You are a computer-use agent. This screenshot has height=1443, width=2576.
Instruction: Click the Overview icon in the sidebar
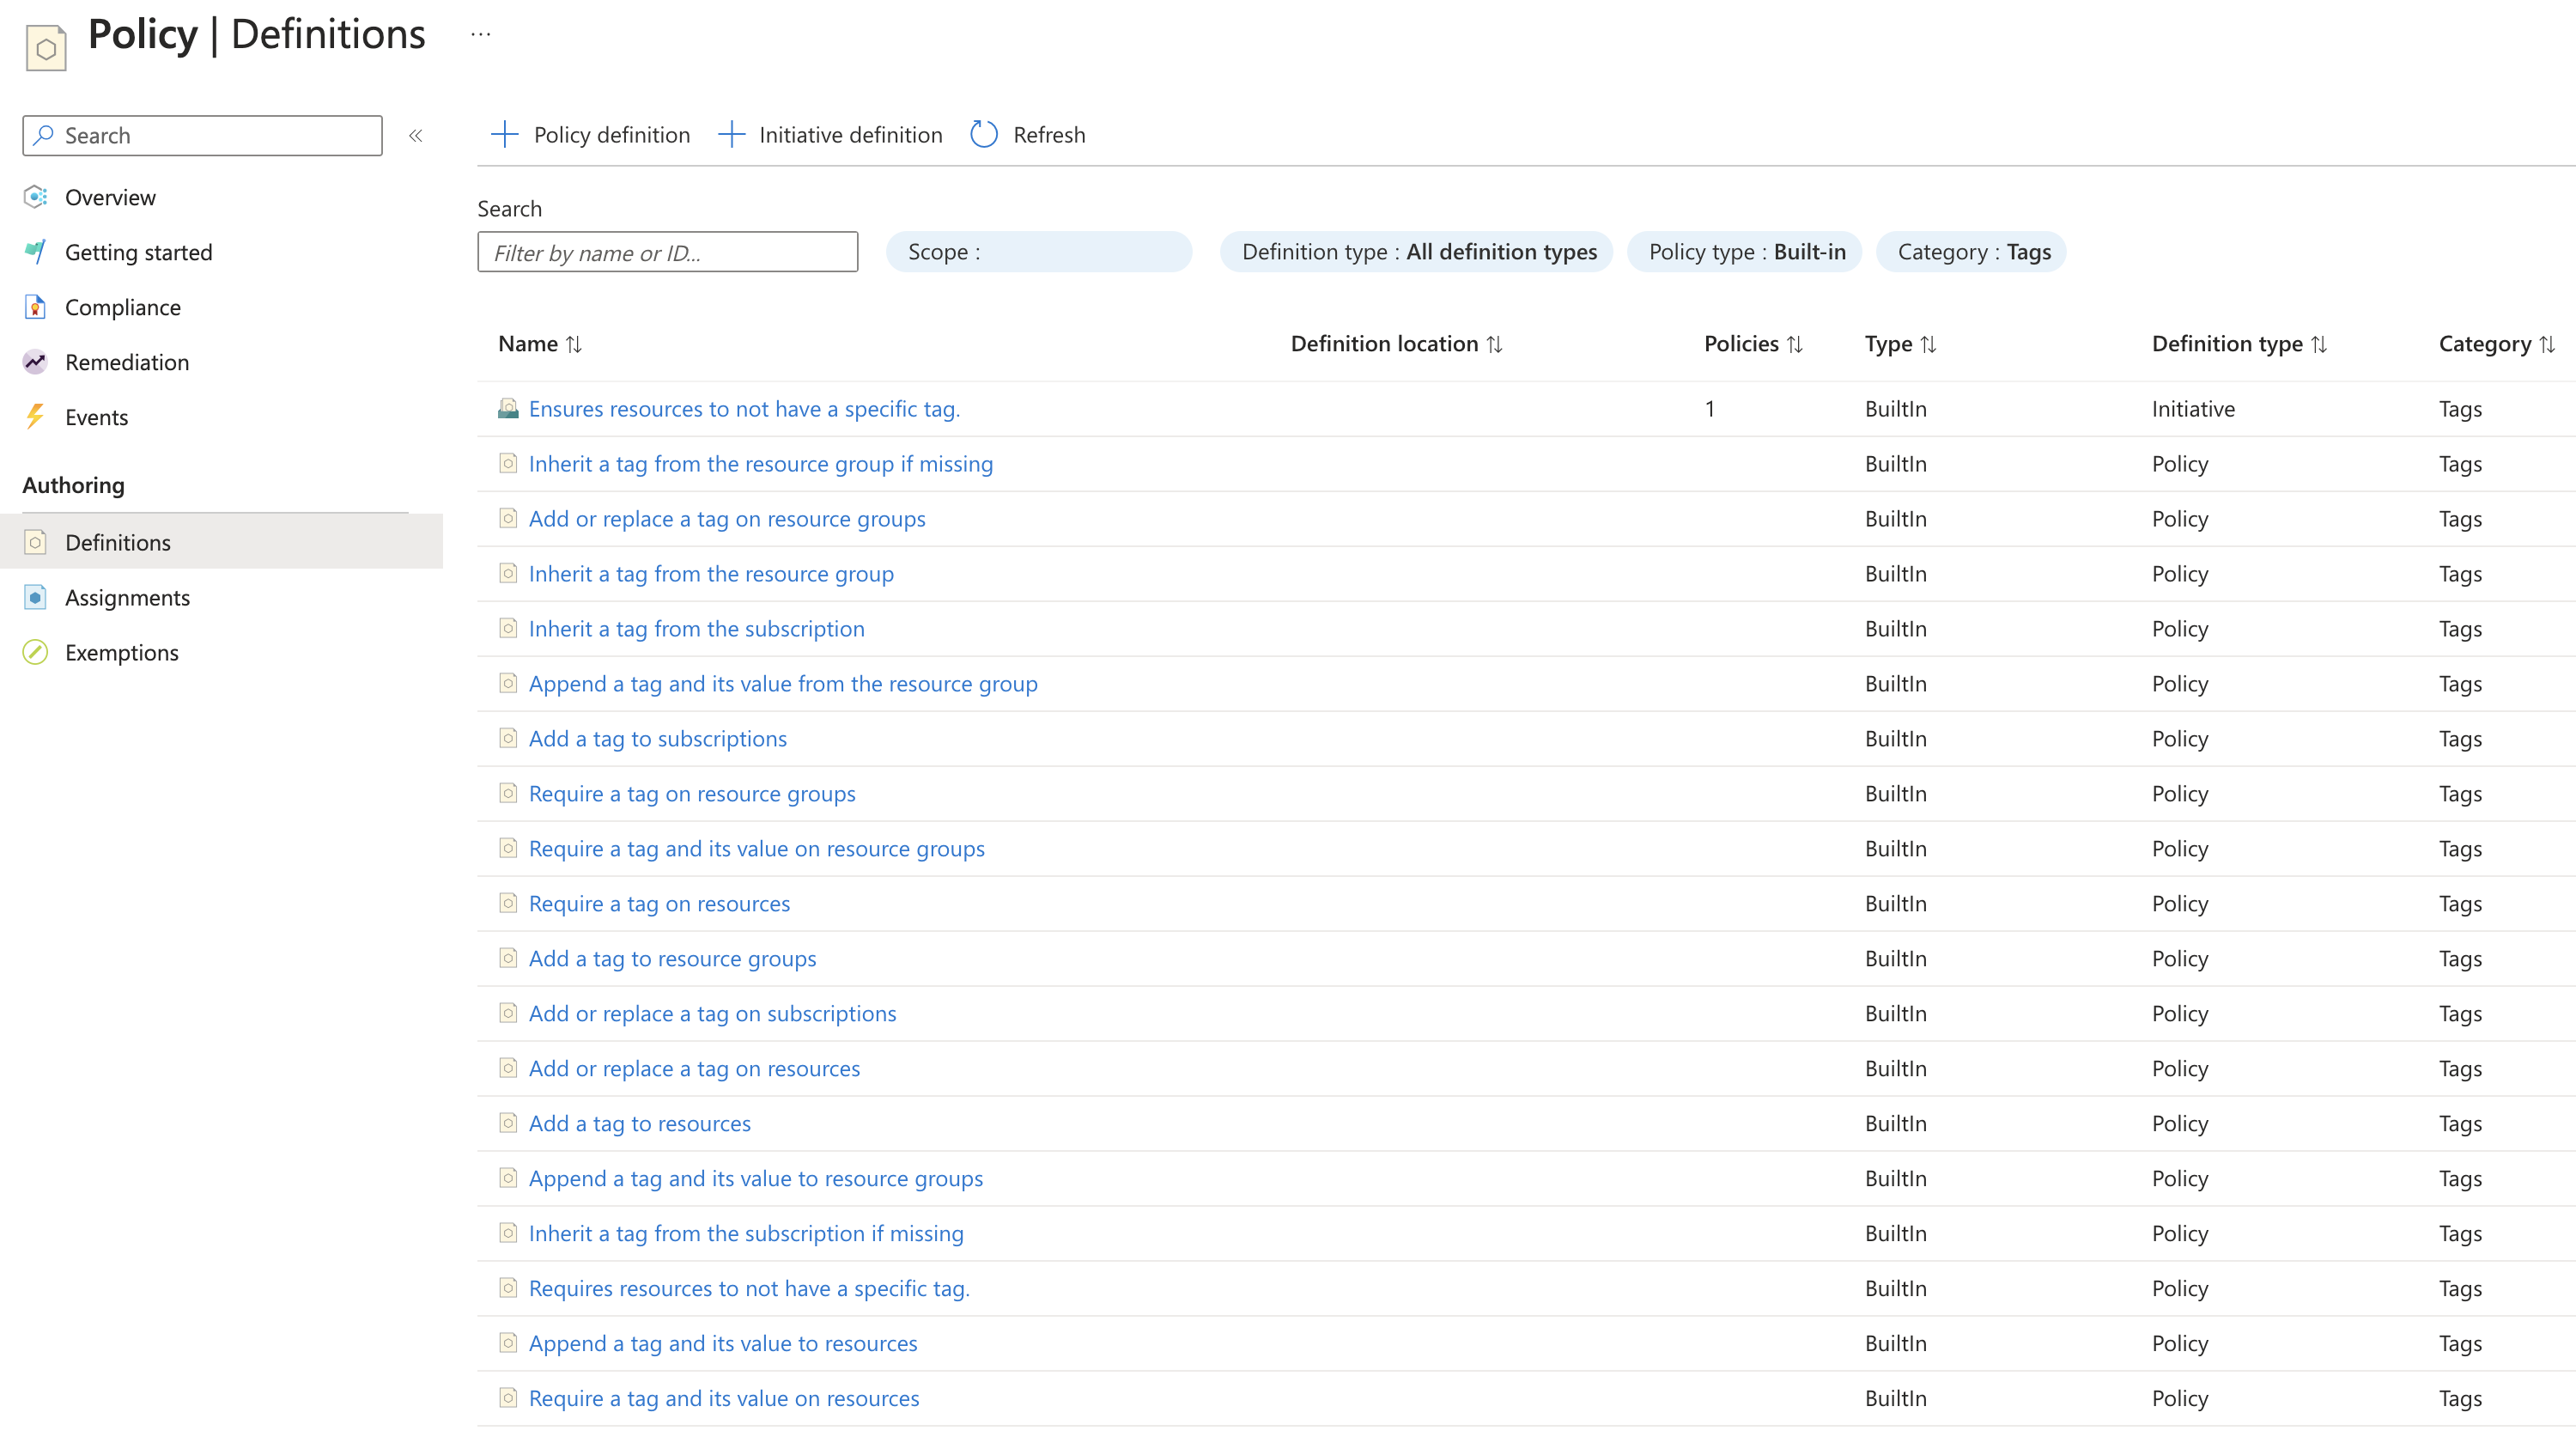tap(35, 197)
